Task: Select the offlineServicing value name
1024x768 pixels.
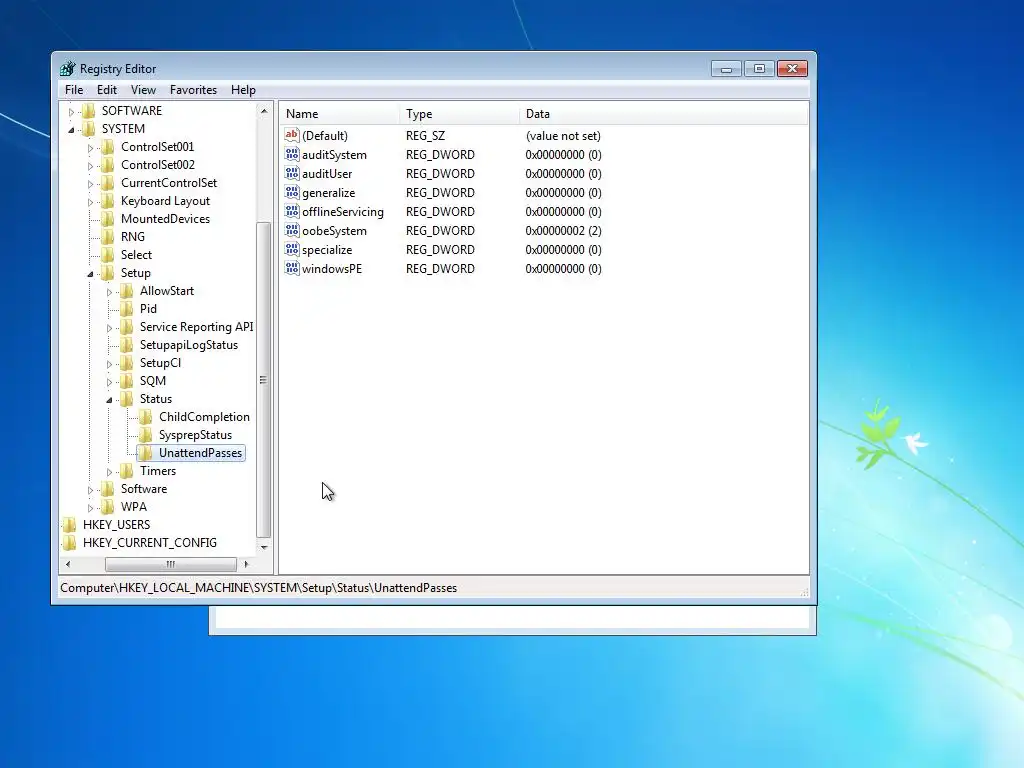Action: click(342, 212)
